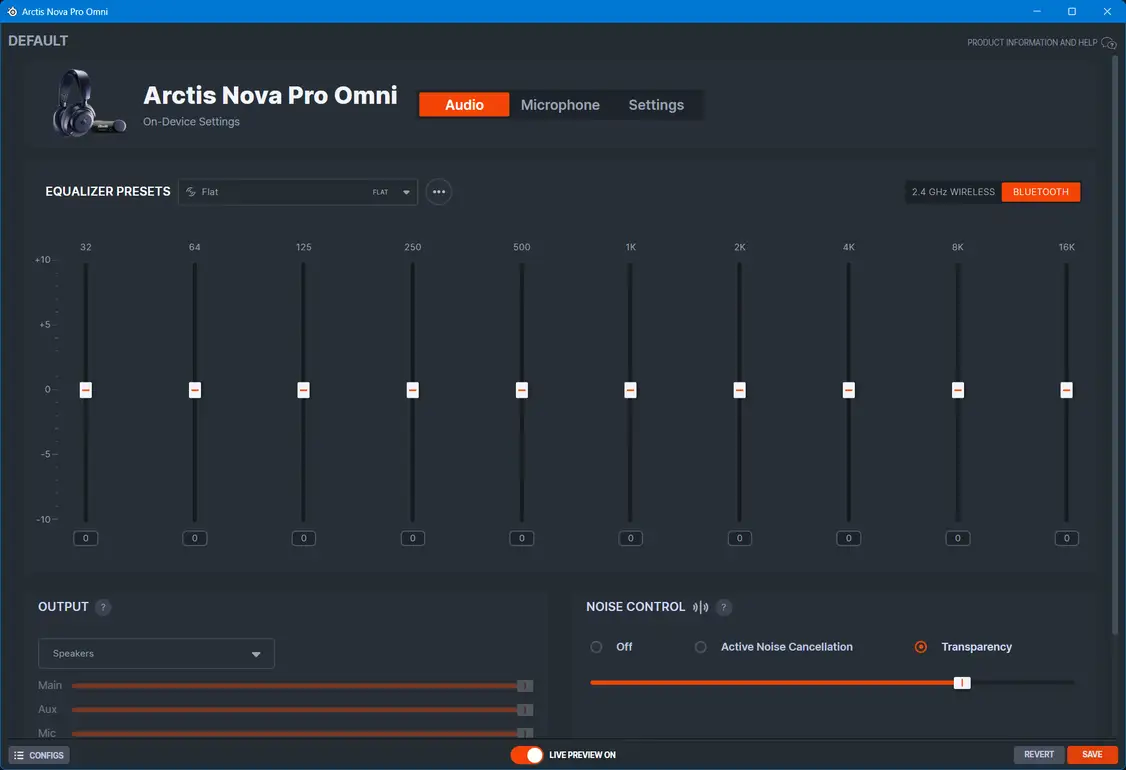This screenshot has width=1126, height=770.
Task: Click the Revert button
Action: click(1039, 754)
